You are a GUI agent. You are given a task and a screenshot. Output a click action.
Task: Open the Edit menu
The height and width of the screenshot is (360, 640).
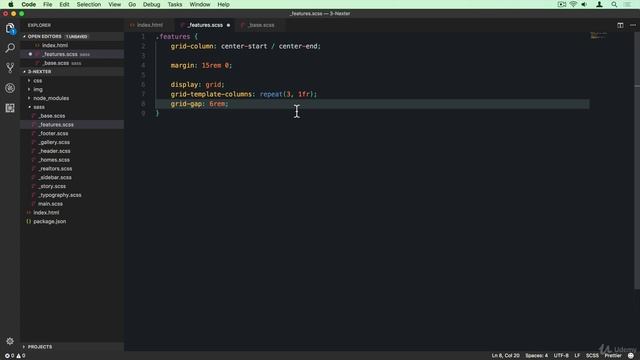pyautogui.click(x=64, y=4)
